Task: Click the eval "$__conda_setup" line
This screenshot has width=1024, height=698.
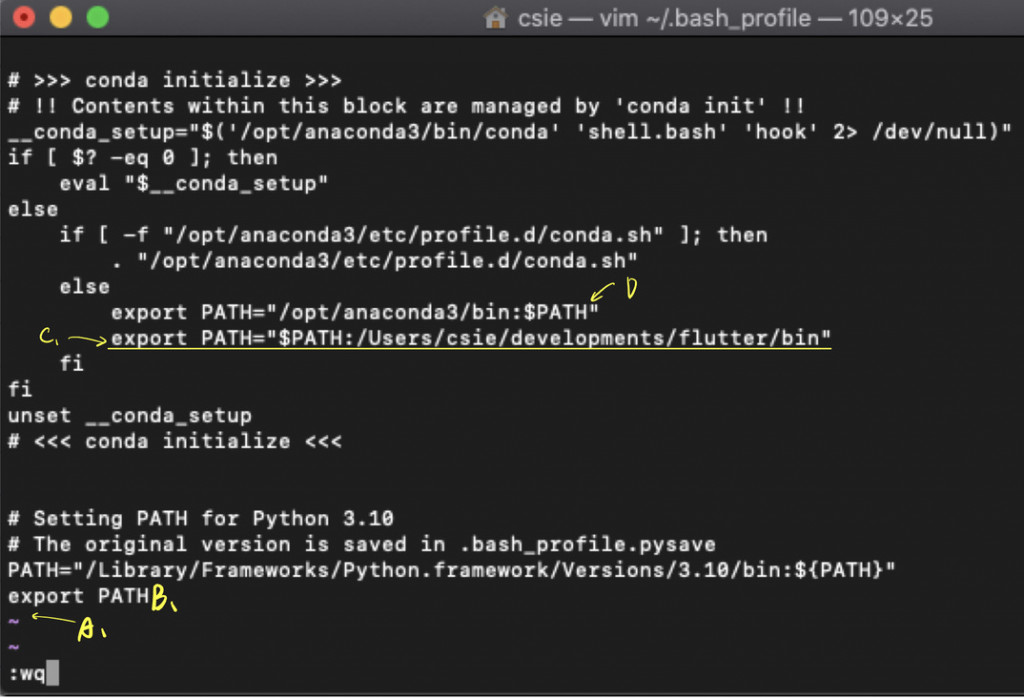Action: (193, 183)
